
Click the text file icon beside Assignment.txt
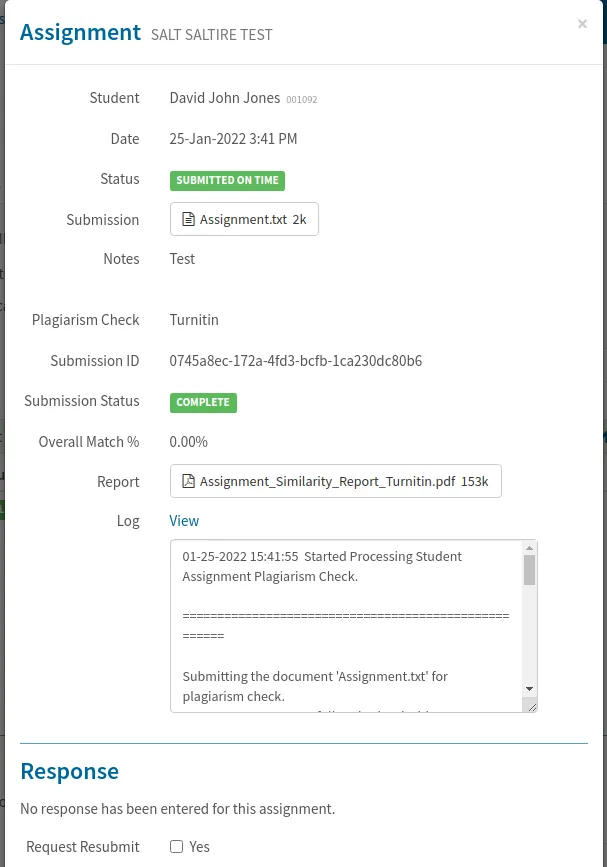click(x=189, y=220)
